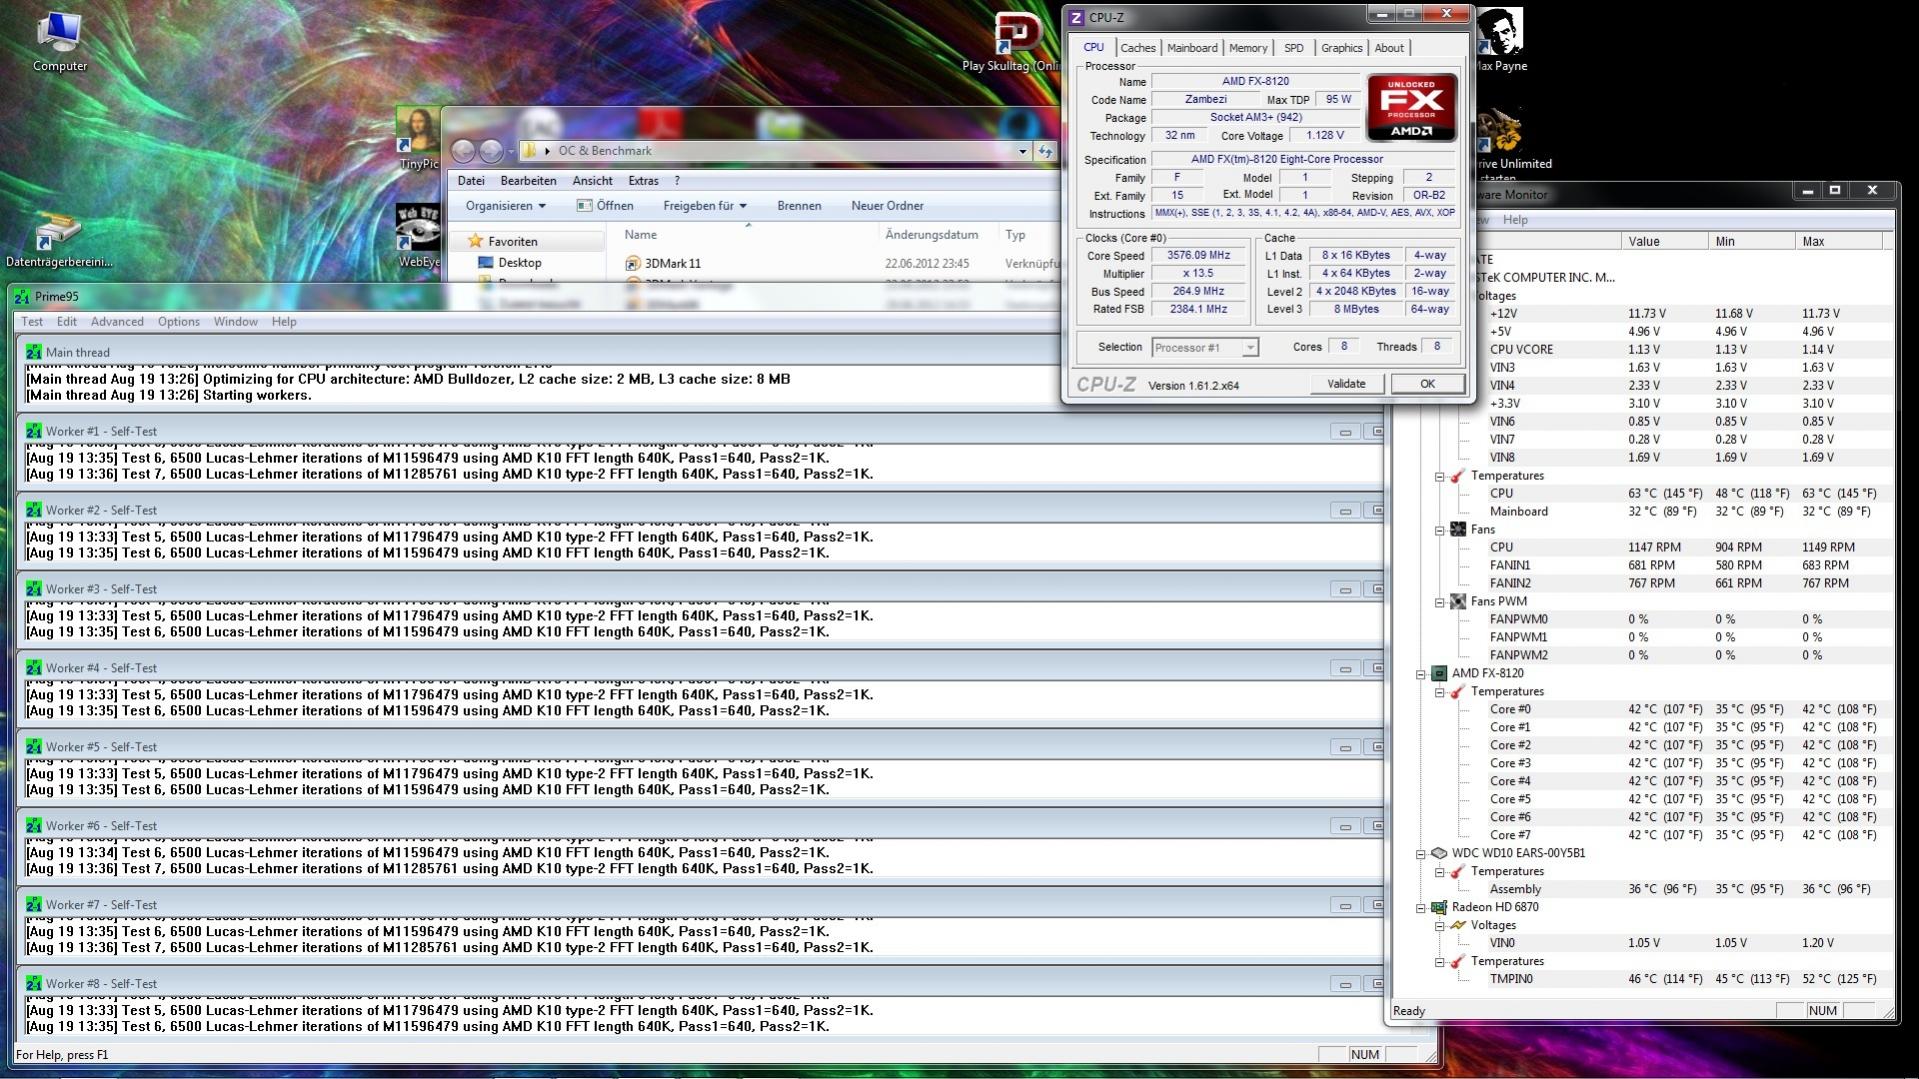The width and height of the screenshot is (1919, 1079).
Task: Click the Main thread window icon in Prime95
Action: [34, 352]
